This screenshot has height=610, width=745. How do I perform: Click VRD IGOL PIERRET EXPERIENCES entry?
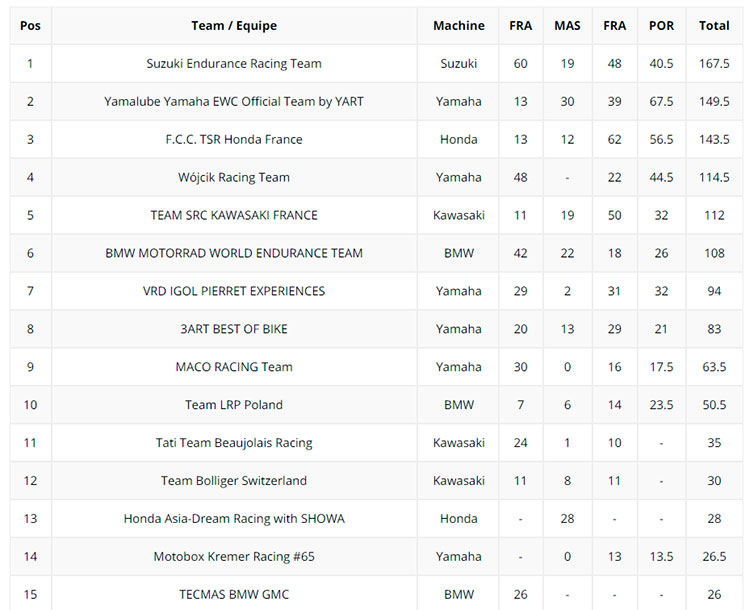coord(234,291)
